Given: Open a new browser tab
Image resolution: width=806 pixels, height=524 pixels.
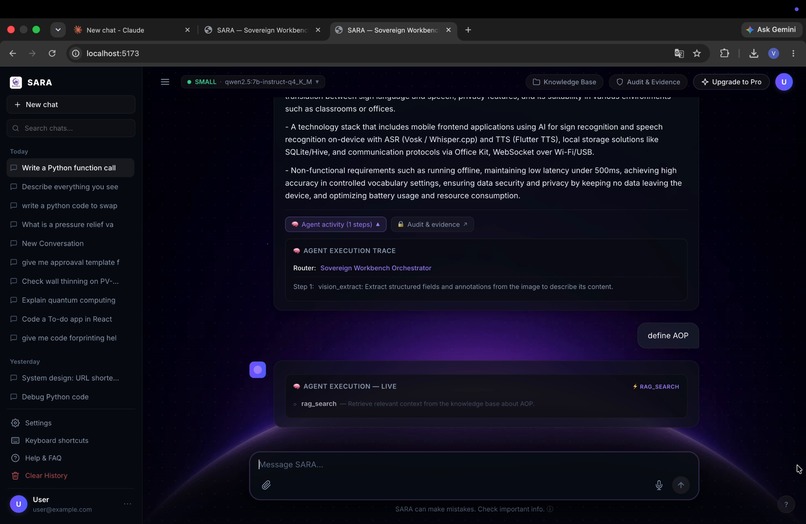Looking at the screenshot, I should coord(468,30).
